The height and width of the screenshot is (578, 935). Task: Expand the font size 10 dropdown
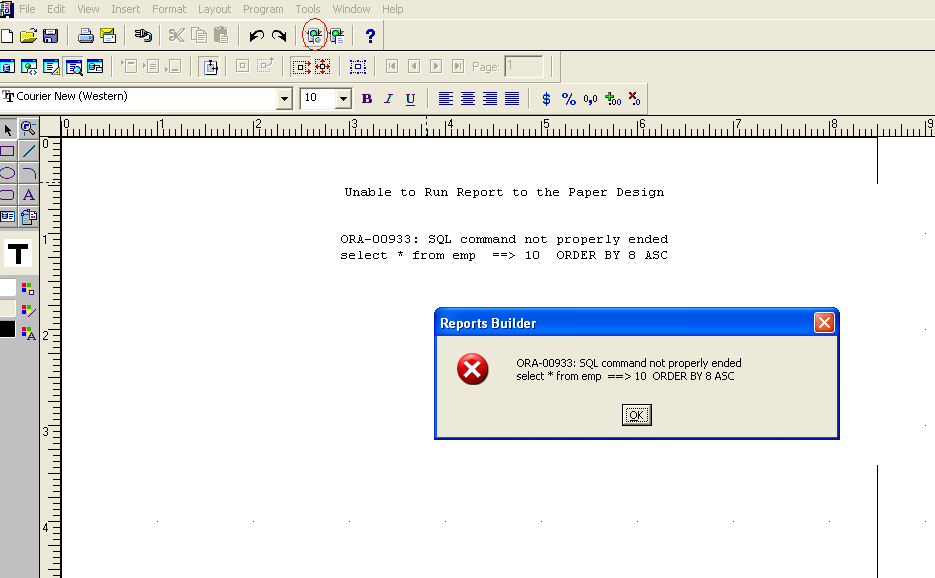(x=343, y=98)
